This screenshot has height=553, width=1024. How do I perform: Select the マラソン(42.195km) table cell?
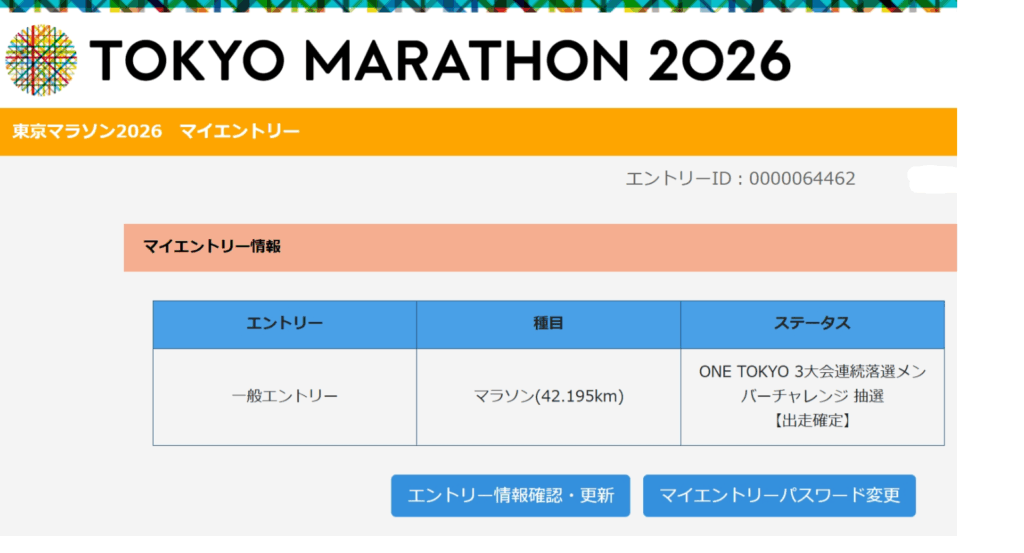click(548, 396)
